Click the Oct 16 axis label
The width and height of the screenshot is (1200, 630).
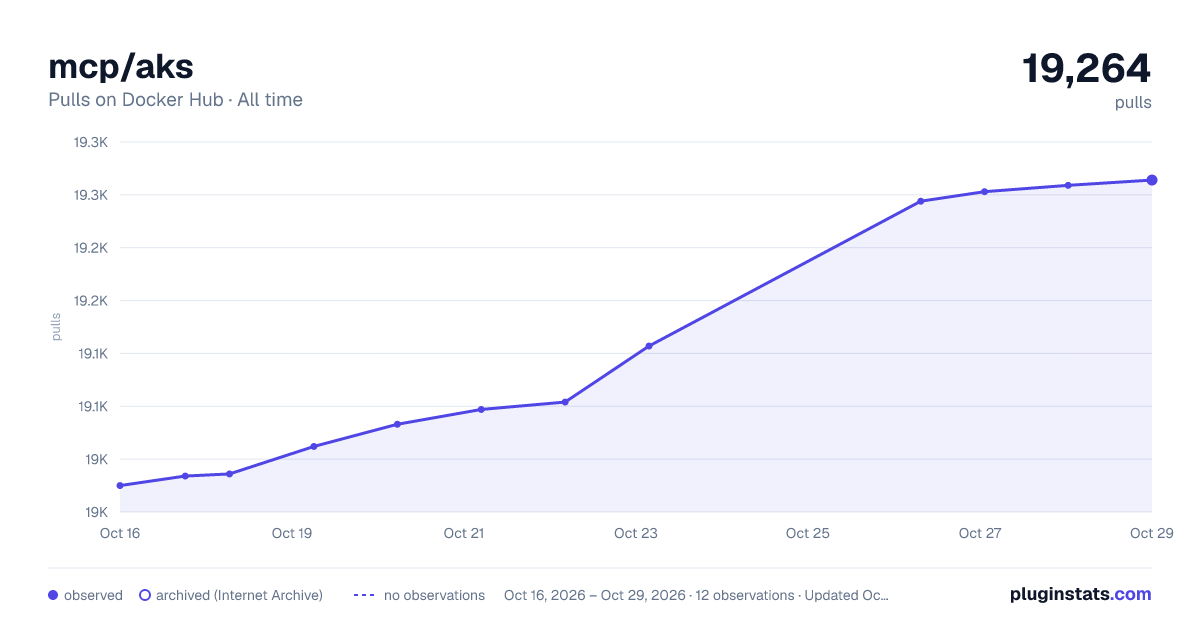pos(120,533)
